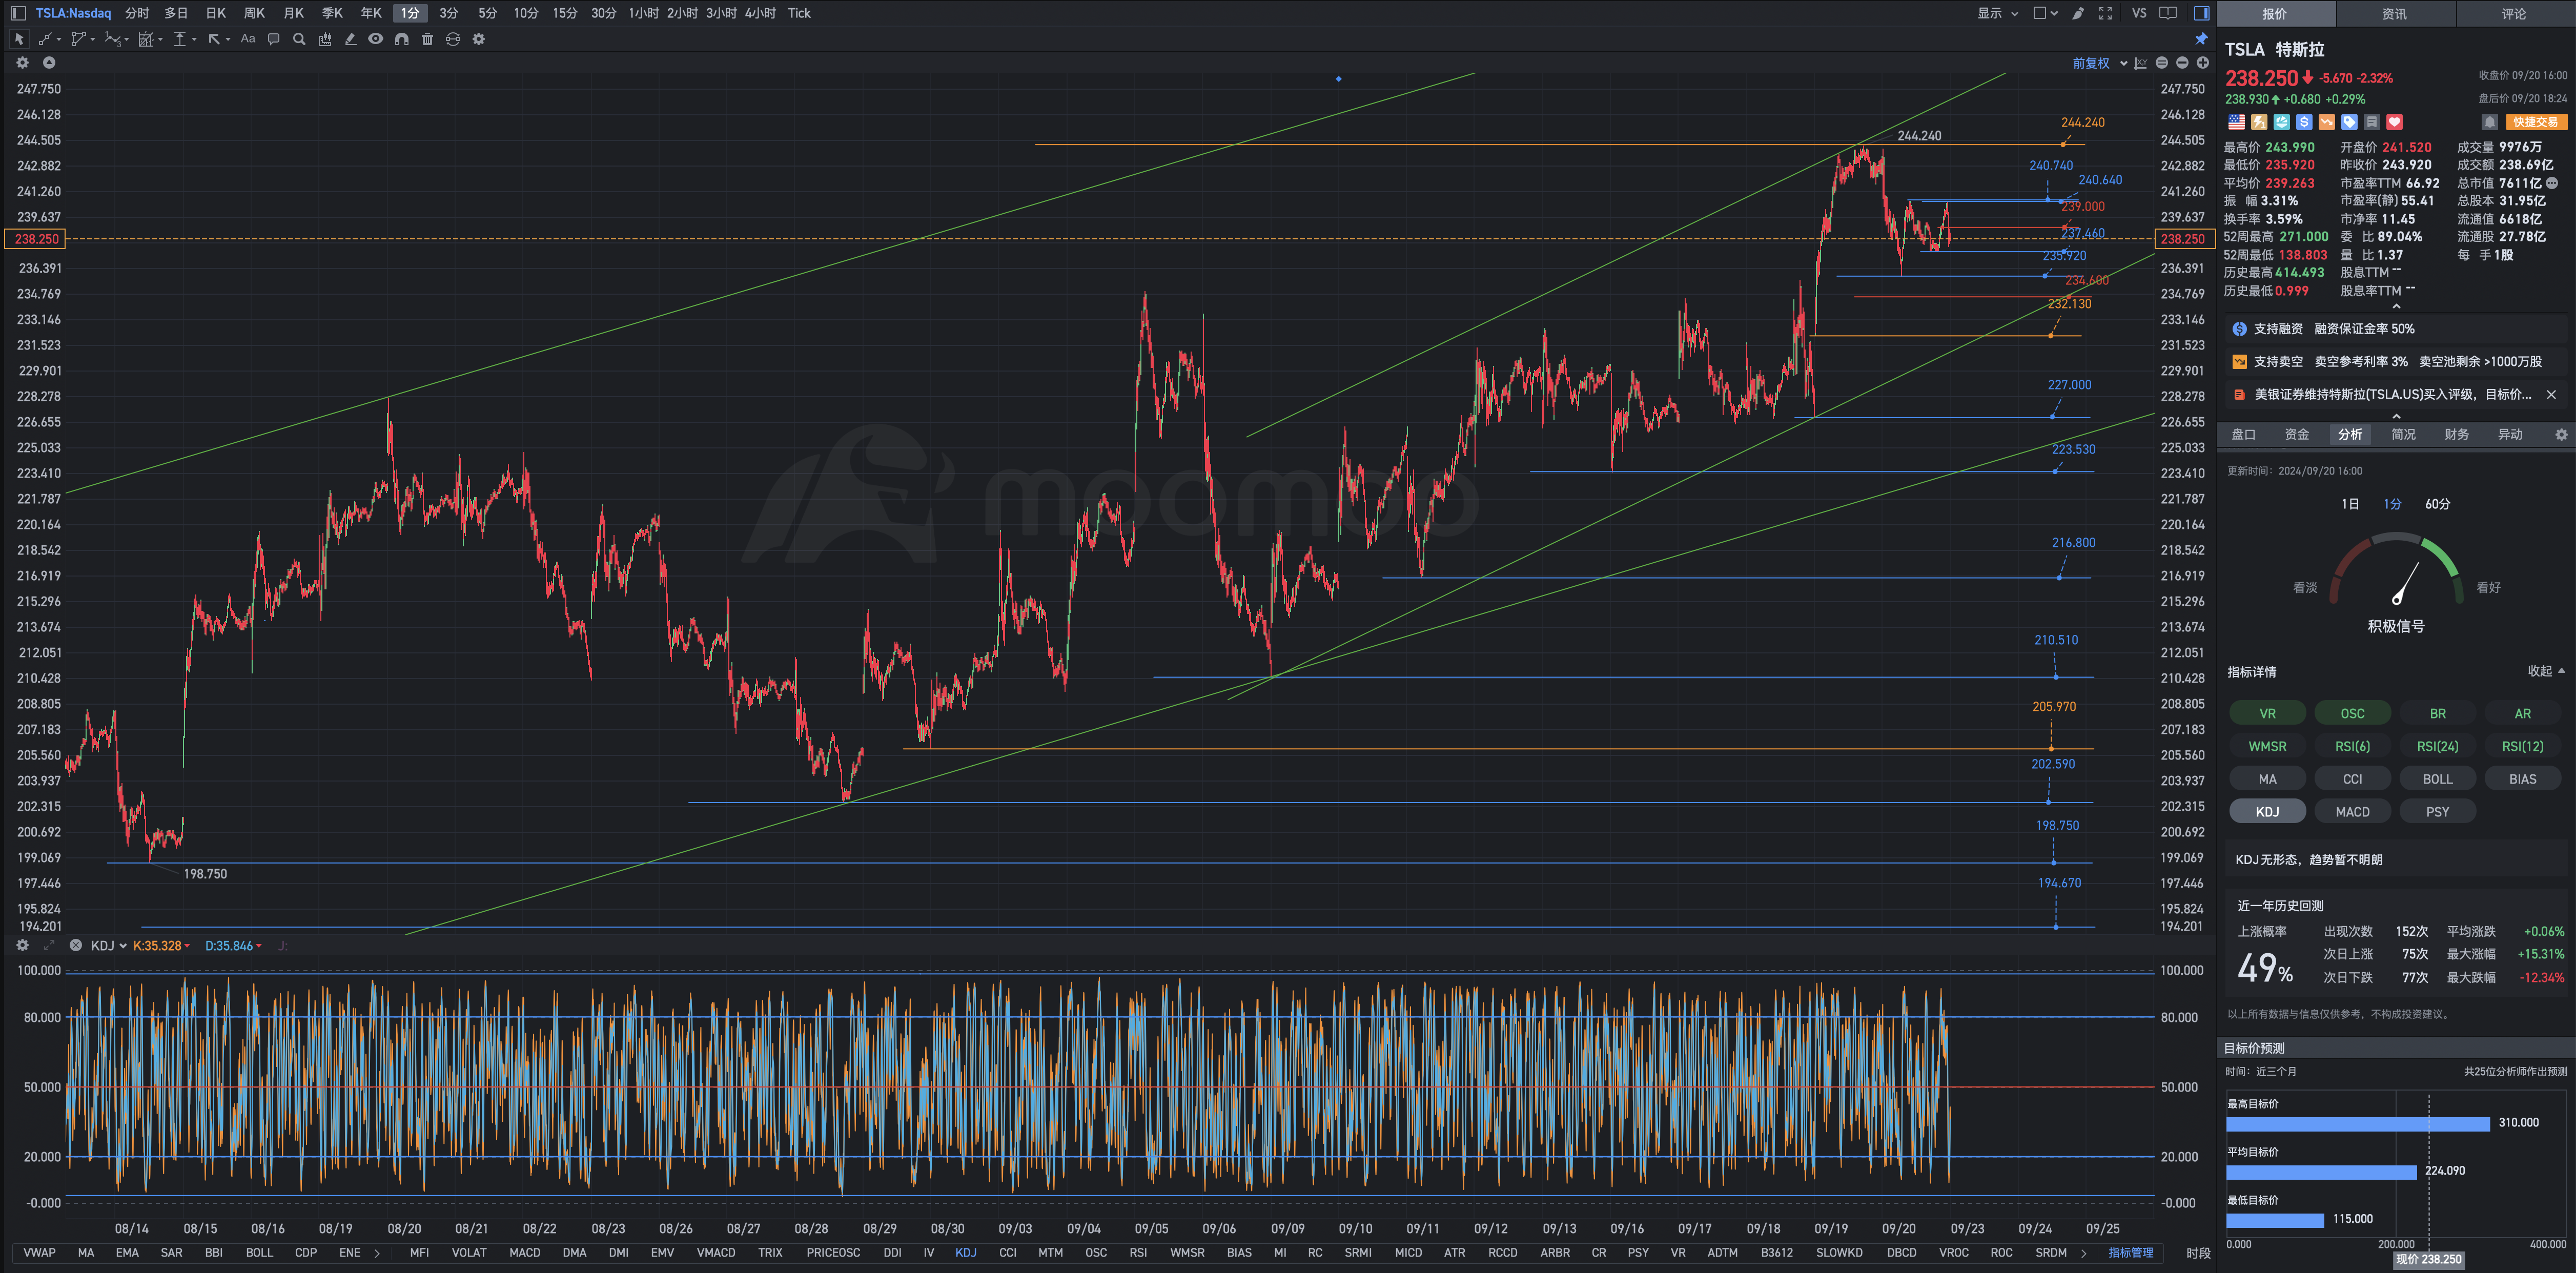This screenshot has width=2576, height=1273.
Task: Enter fullscreen chart mode
Action: (x=2105, y=13)
